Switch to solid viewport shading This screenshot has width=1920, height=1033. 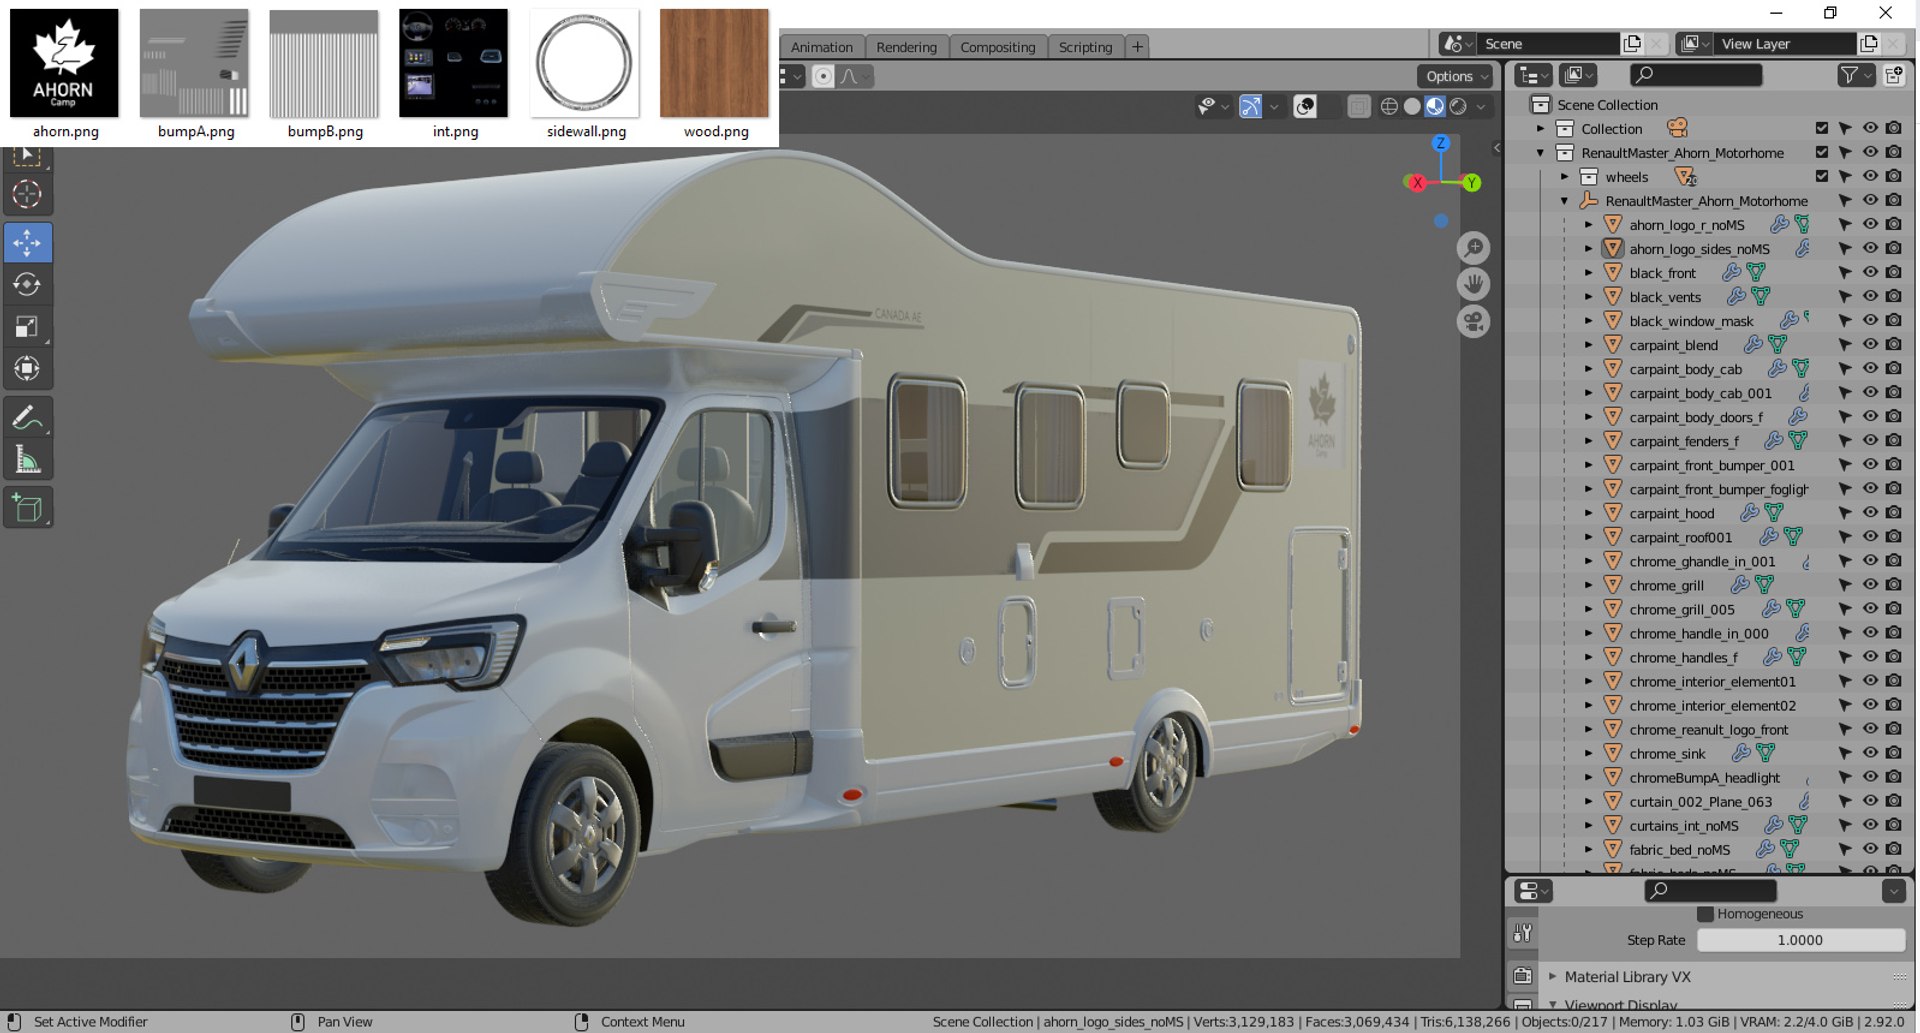pos(1412,106)
